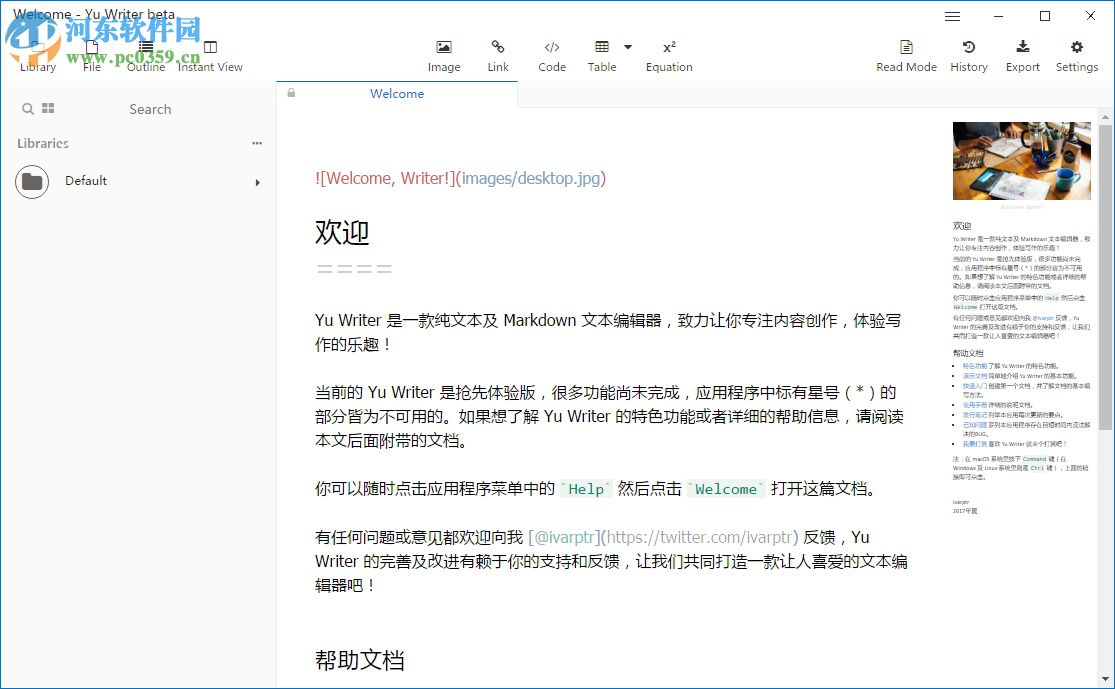This screenshot has height=689, width=1115.
Task: Open the Library panel
Action: point(37,53)
